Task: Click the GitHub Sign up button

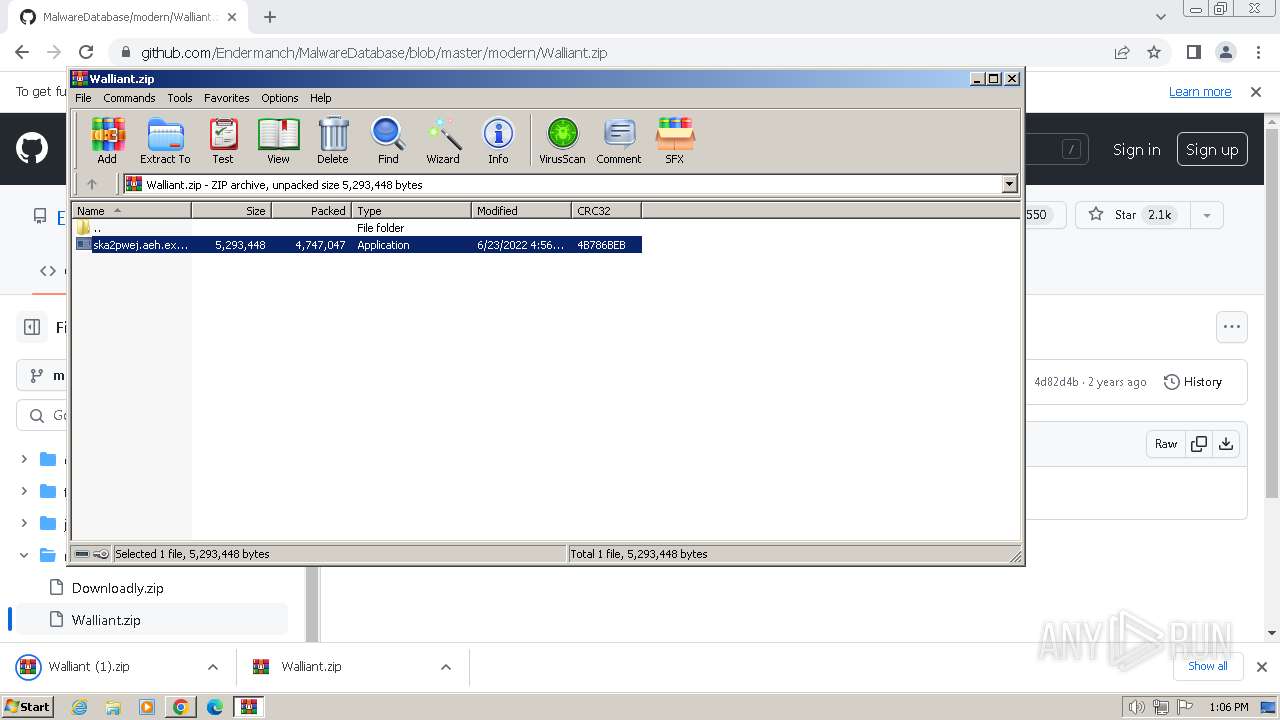Action: 1212,150
